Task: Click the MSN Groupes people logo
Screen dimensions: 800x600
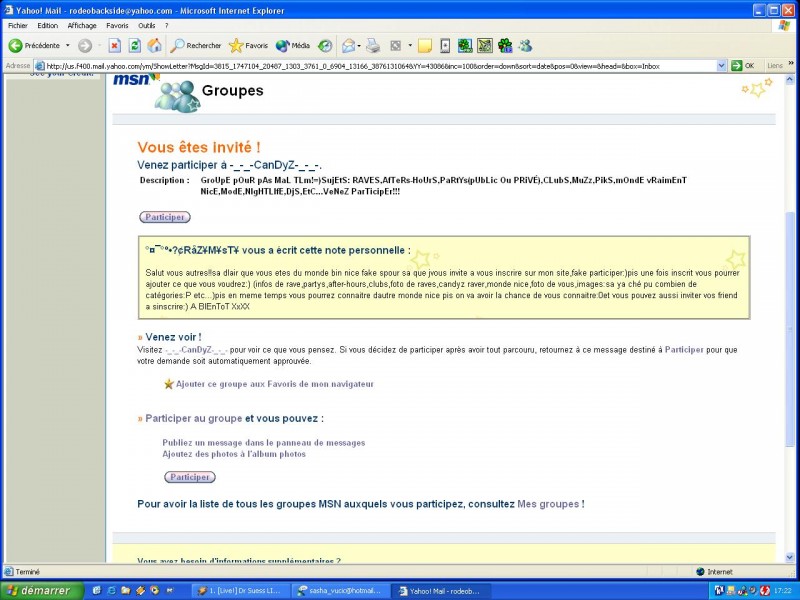Action: pos(177,96)
